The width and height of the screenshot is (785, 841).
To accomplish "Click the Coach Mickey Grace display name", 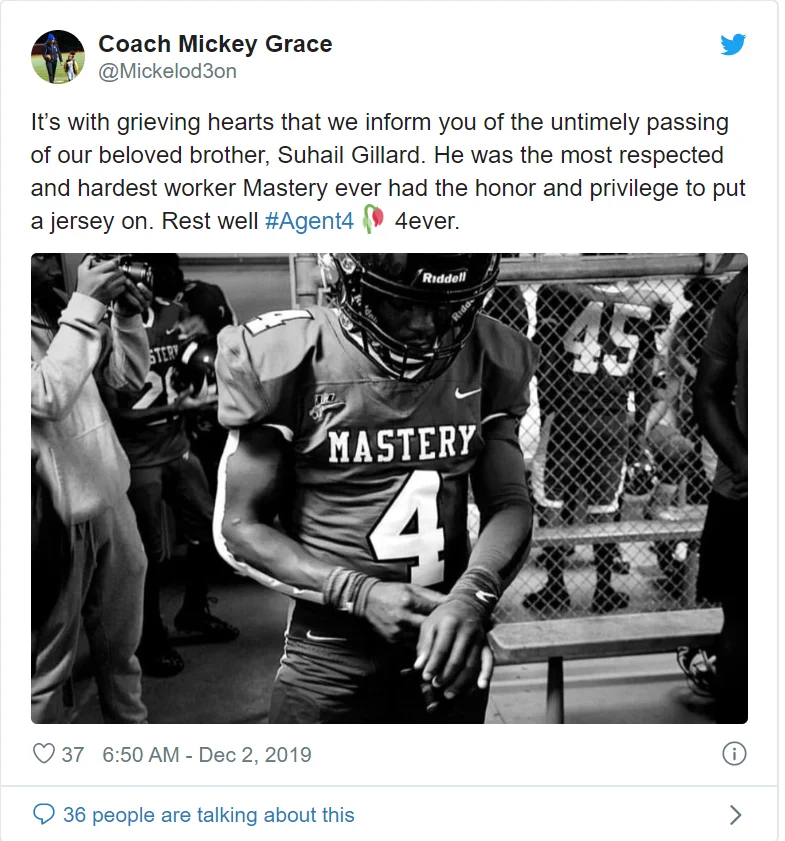I will (215, 44).
